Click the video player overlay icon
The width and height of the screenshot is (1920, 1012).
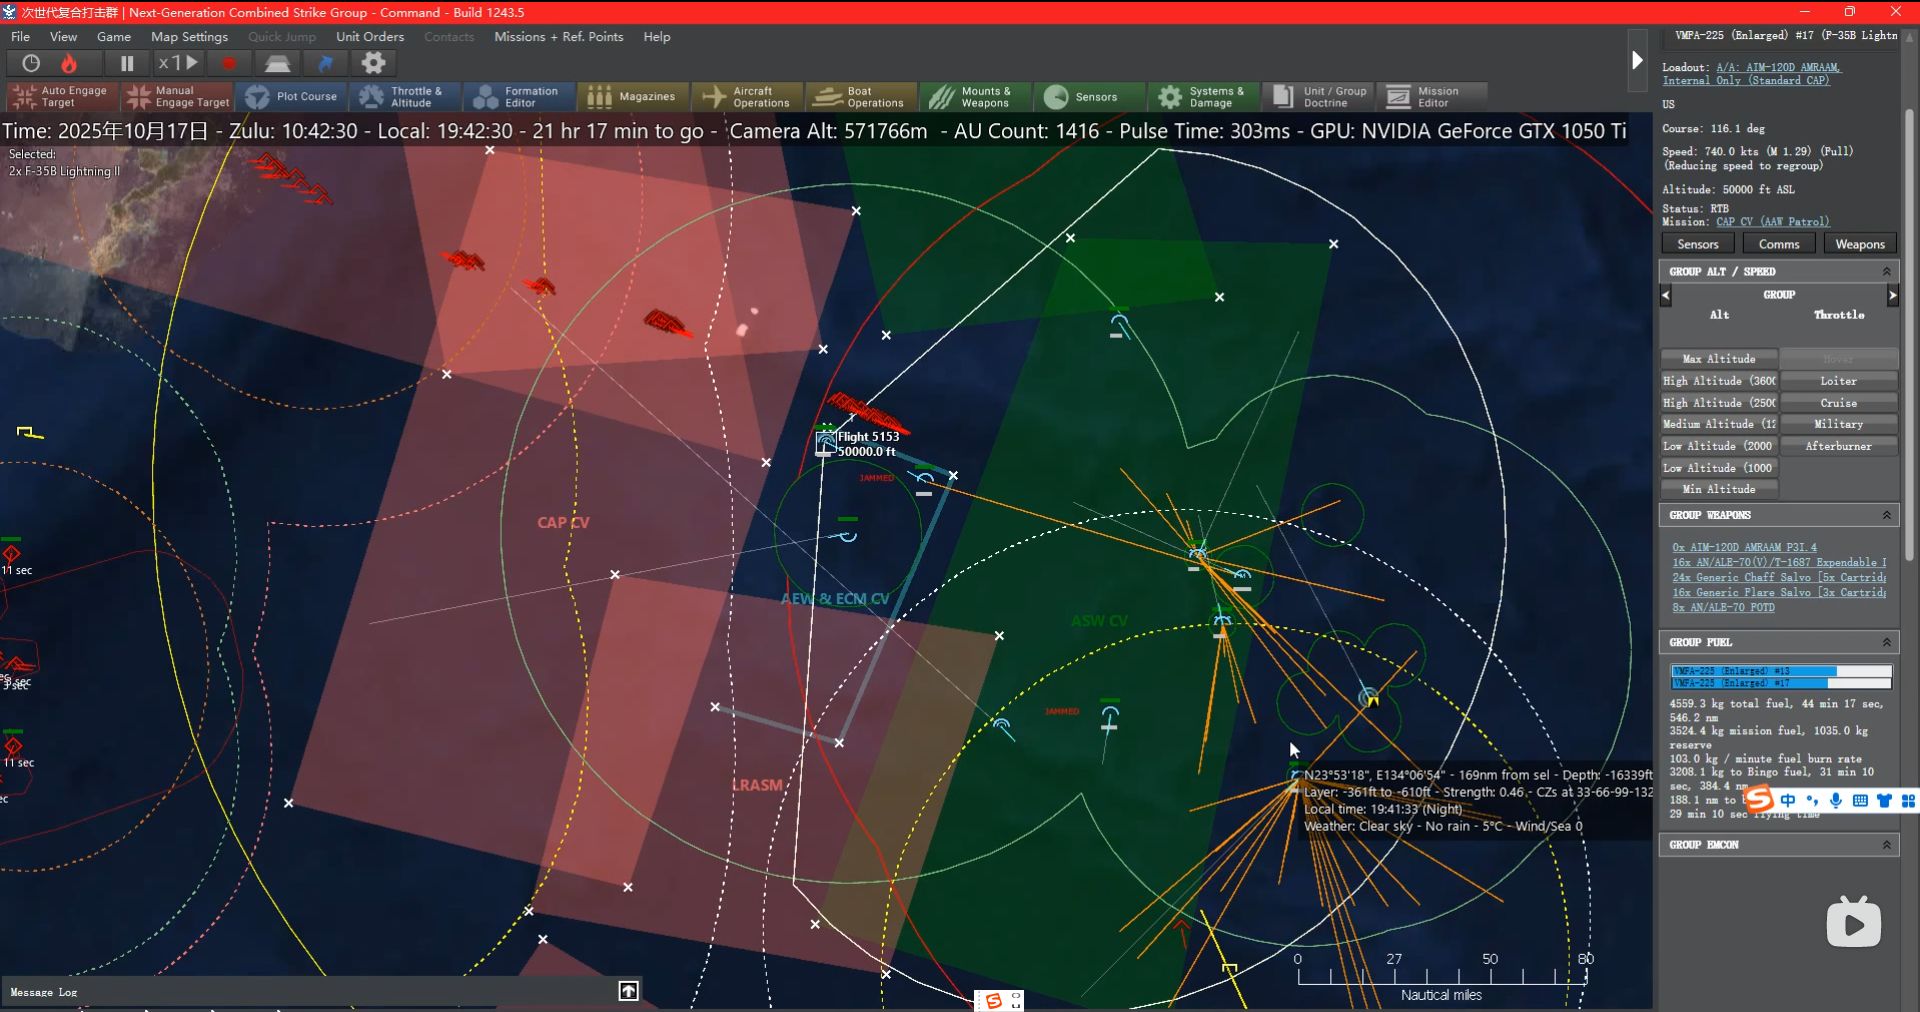click(x=1853, y=922)
